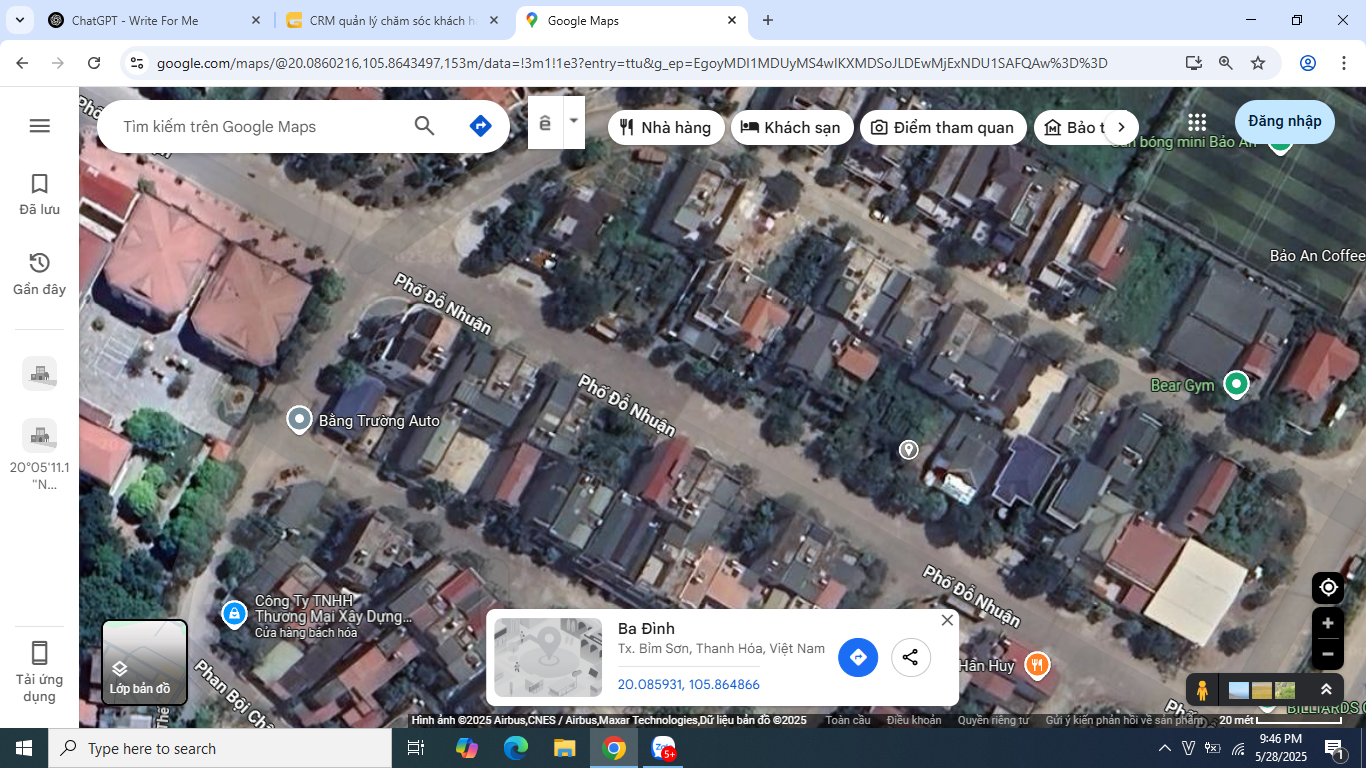This screenshot has width=1366, height=768.
Task: Open the page zoom indicator in address bar
Action: pyautogui.click(x=1225, y=63)
